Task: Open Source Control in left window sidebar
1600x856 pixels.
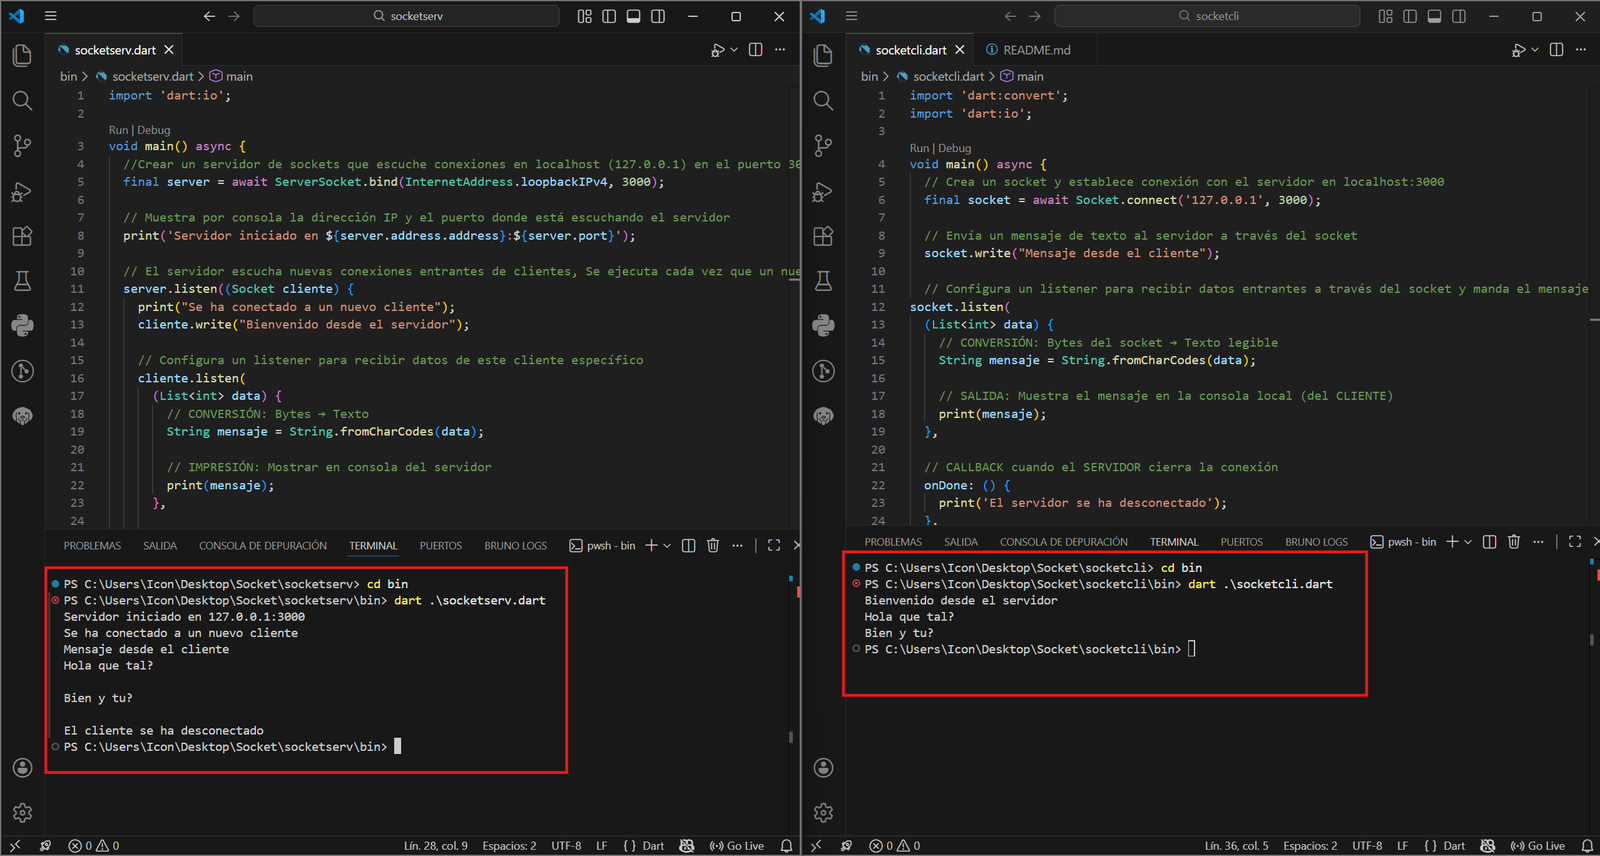Action: (x=22, y=146)
